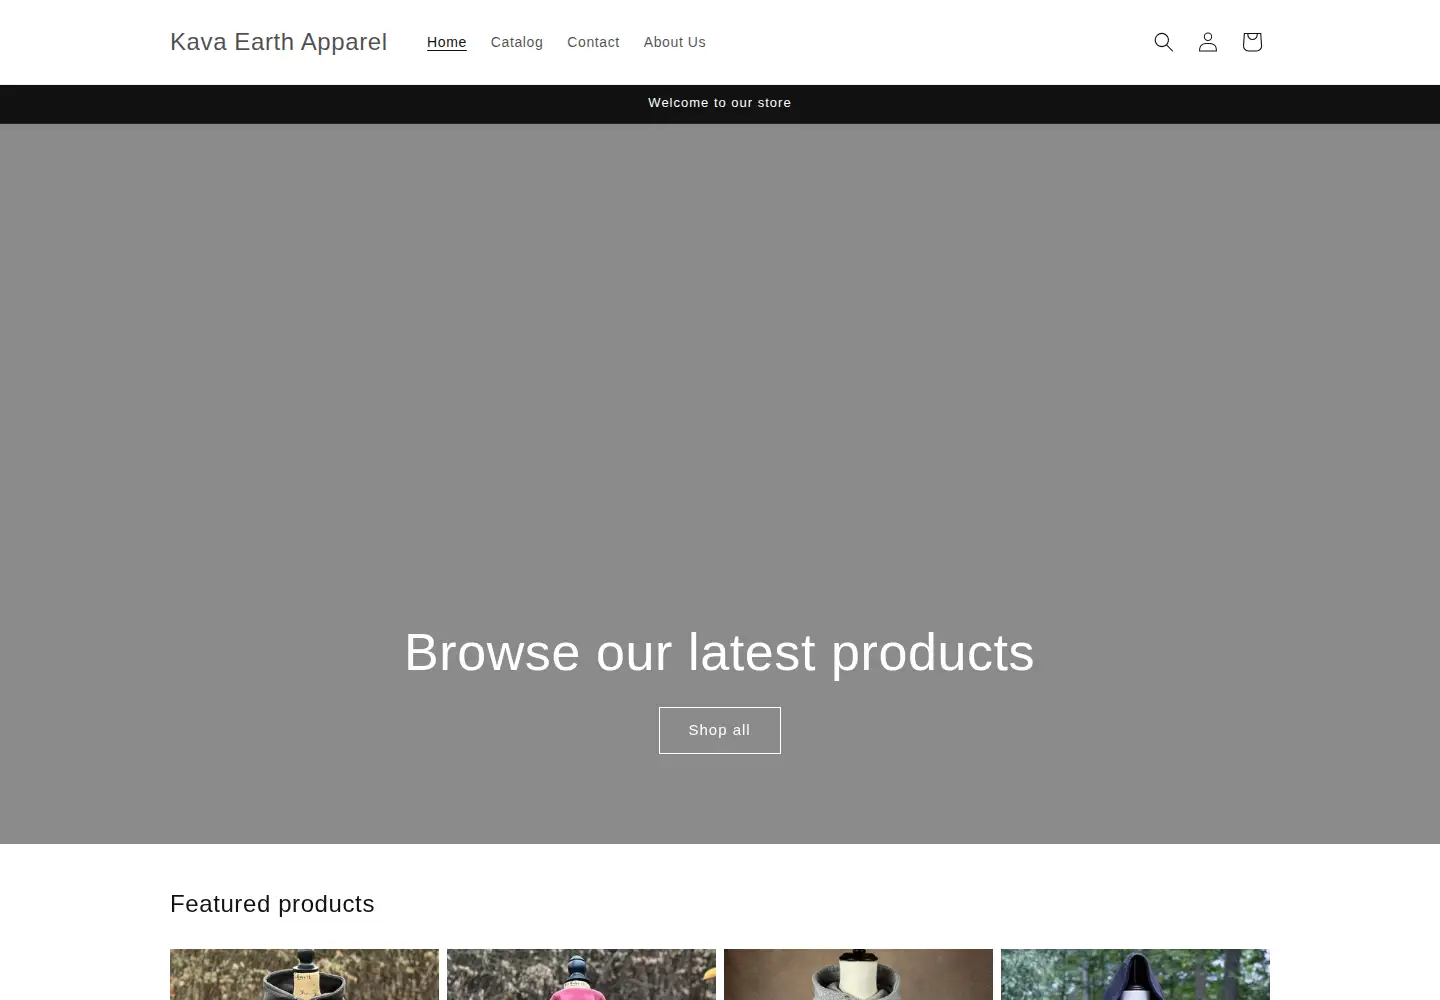Viewport: 1440px width, 1000px height.
Task: Open the gray hooded product thumbnail
Action: click(858, 975)
